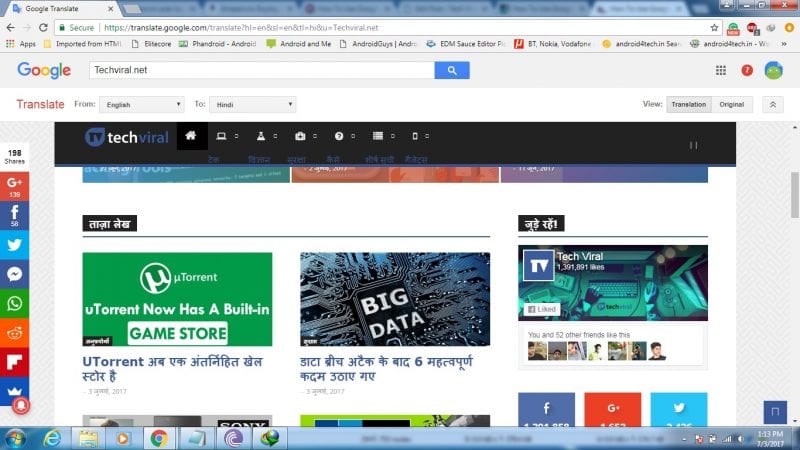The image size is (800, 450).
Task: Expand the how-to menu dropdown arrow
Action: click(x=353, y=136)
